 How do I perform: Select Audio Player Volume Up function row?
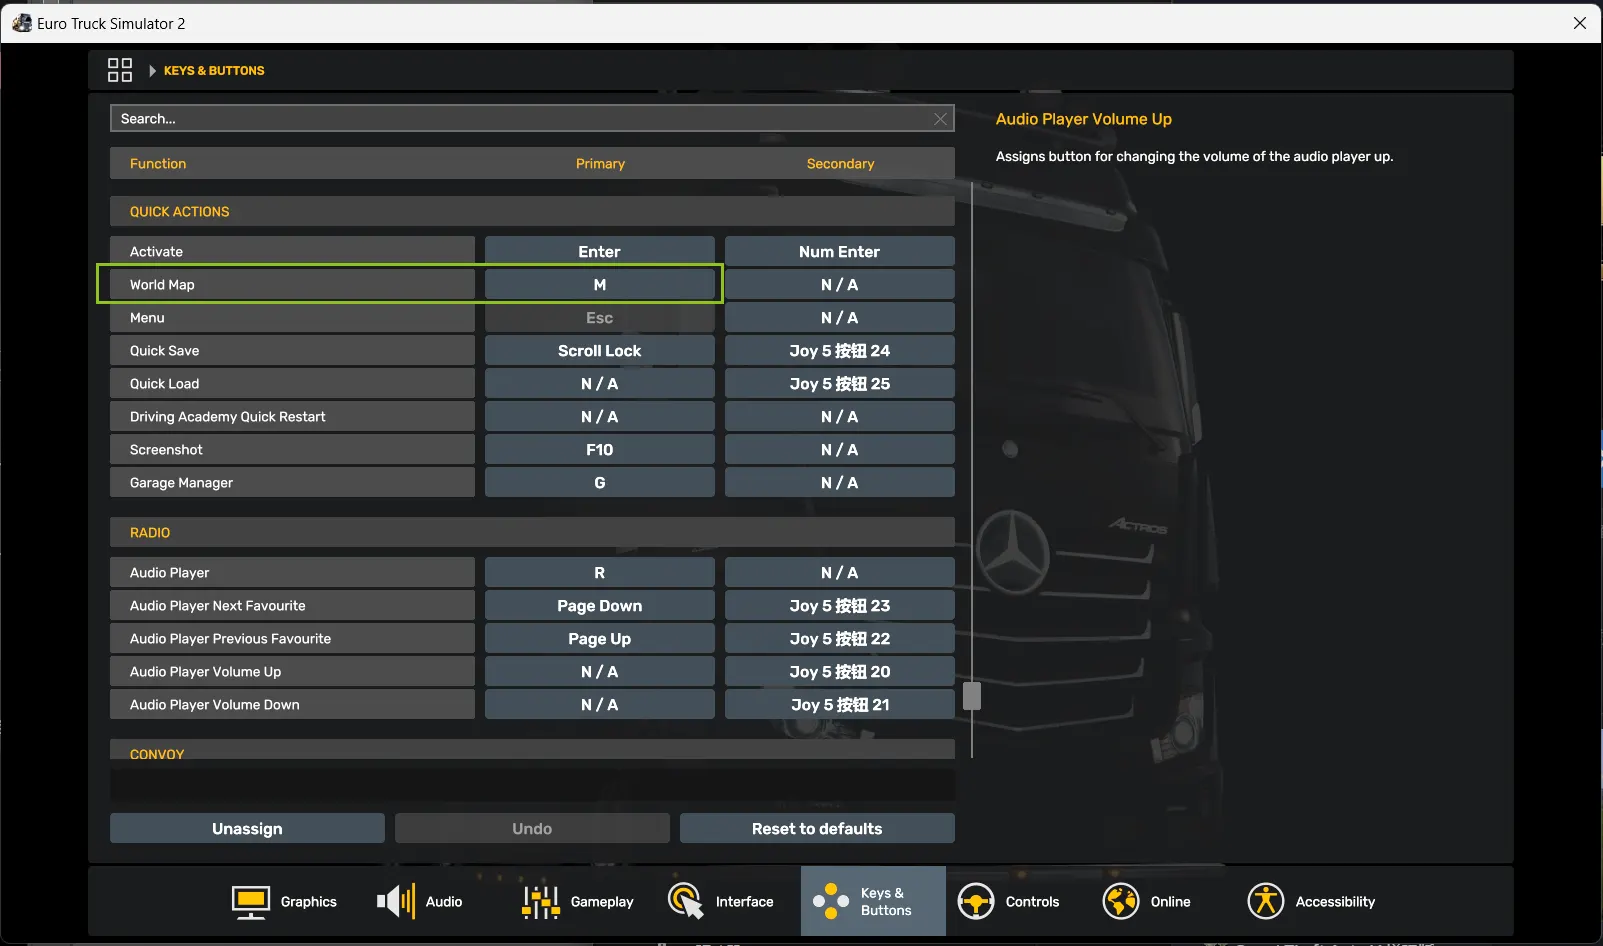(x=292, y=672)
